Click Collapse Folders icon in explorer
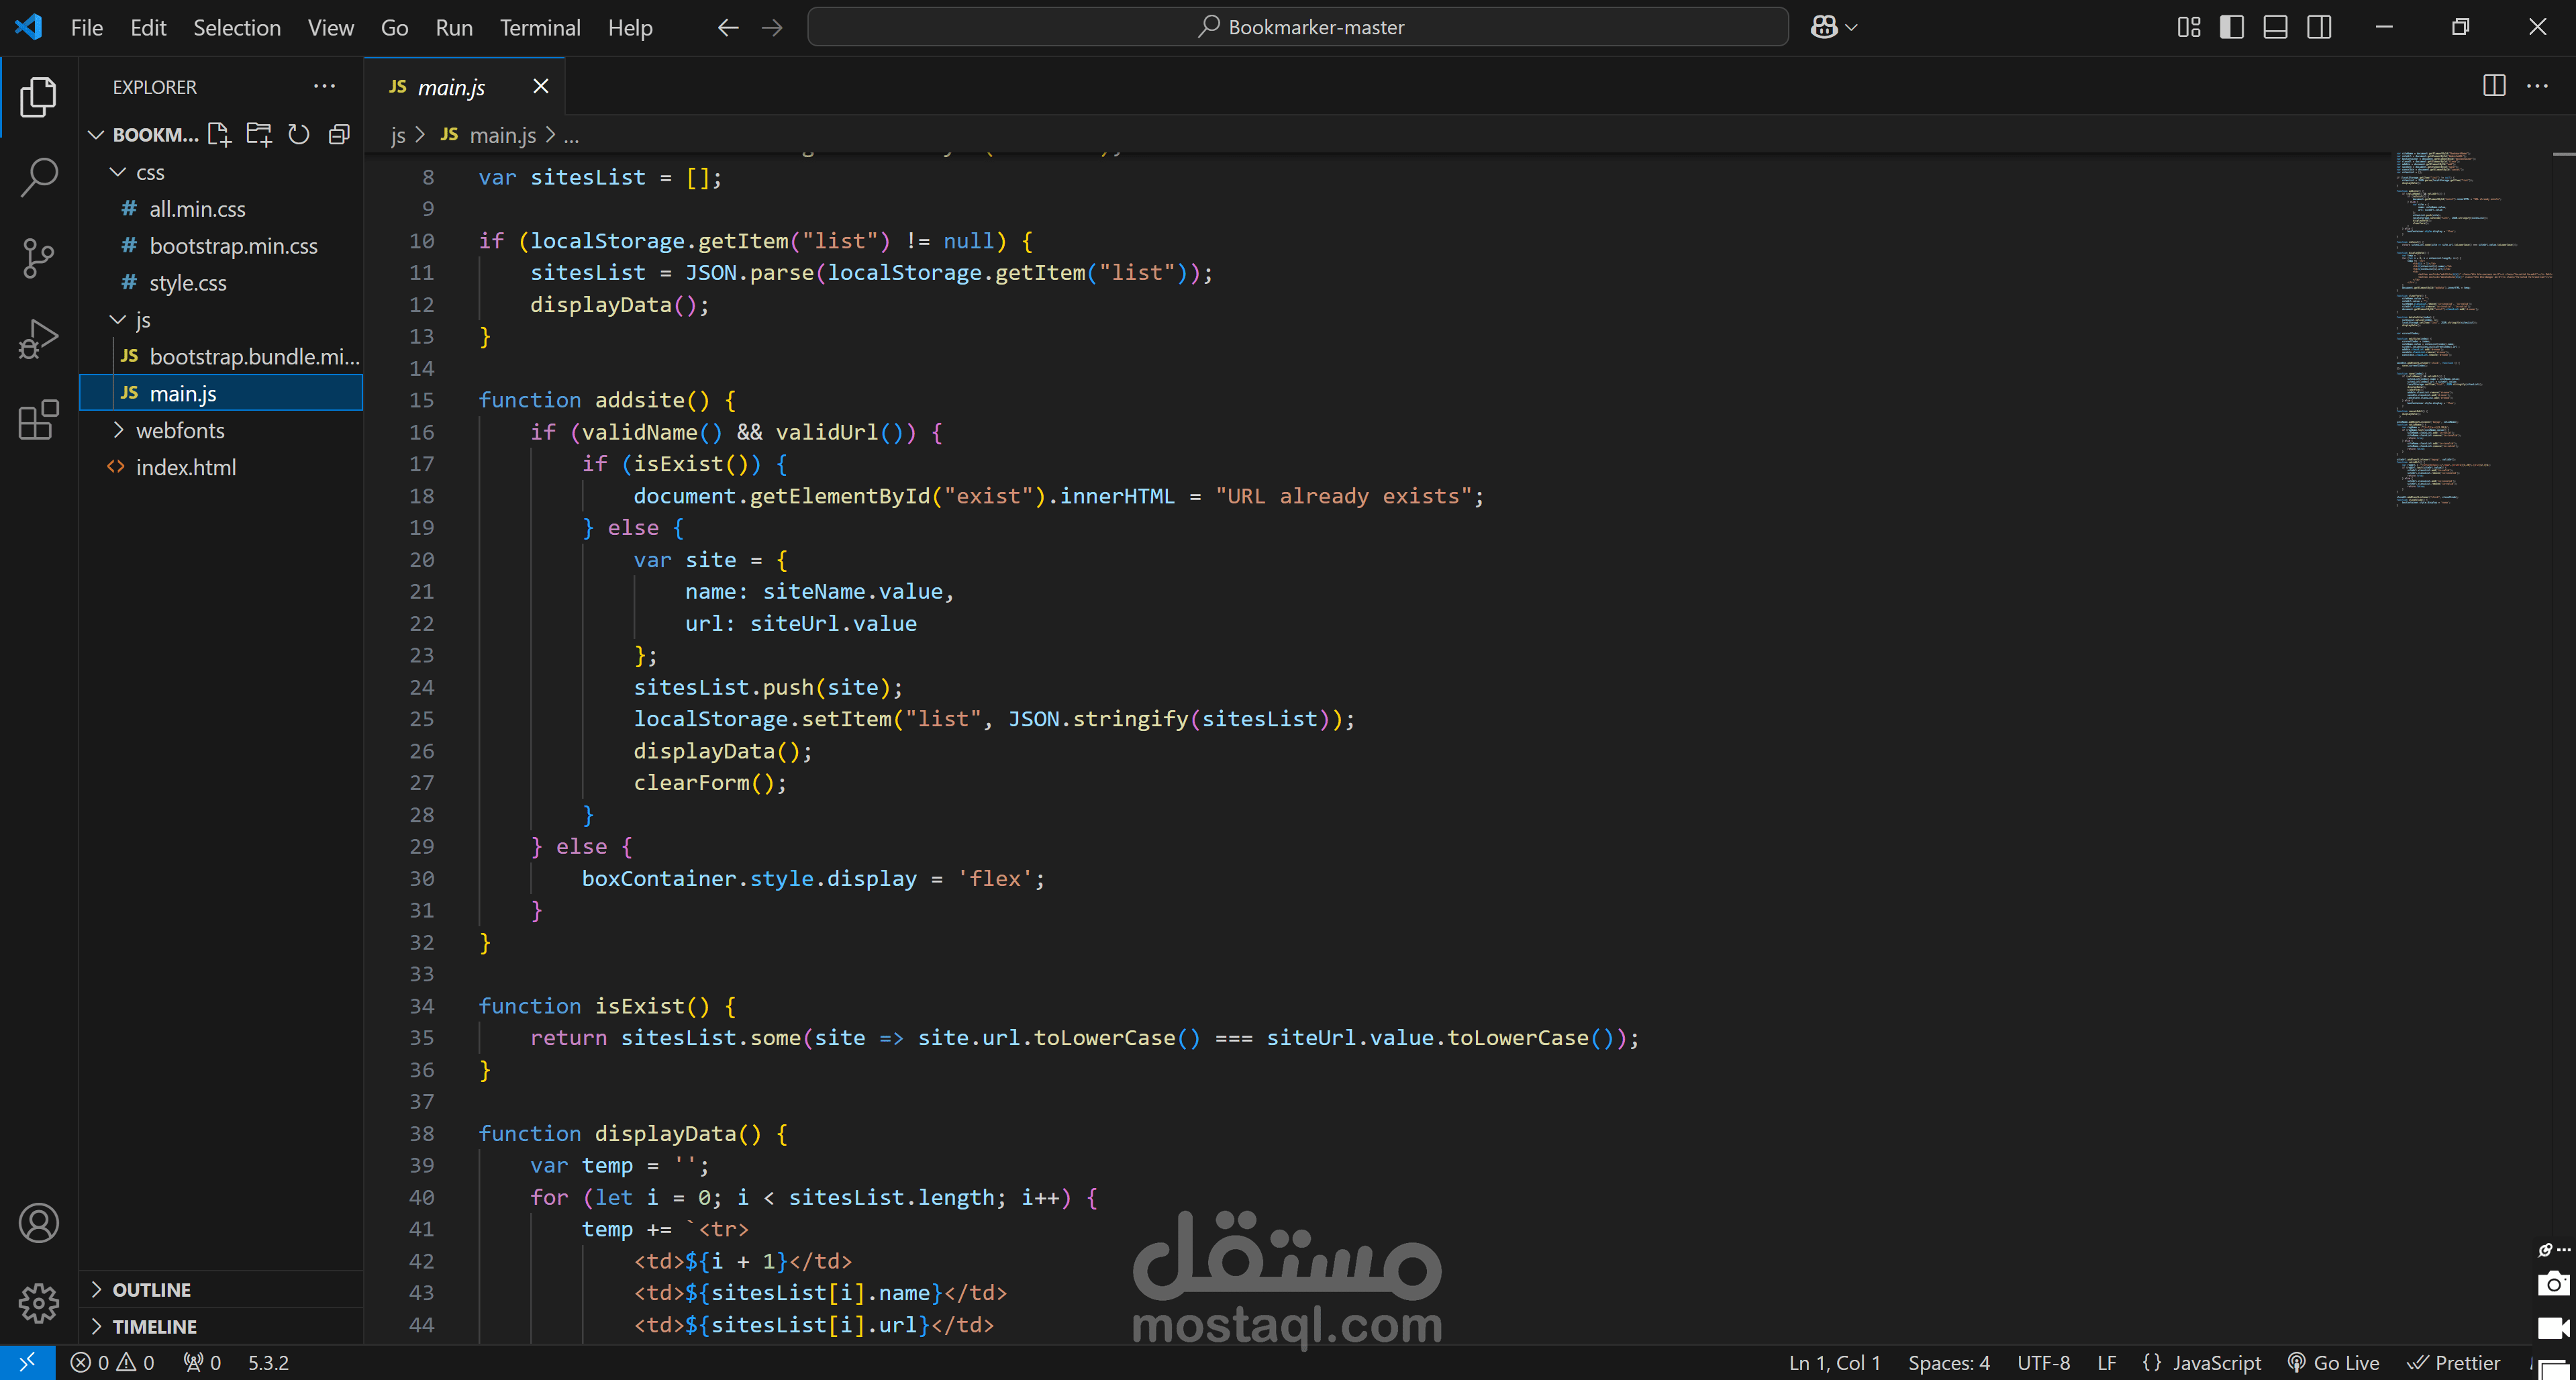The image size is (2576, 1380). [x=340, y=134]
